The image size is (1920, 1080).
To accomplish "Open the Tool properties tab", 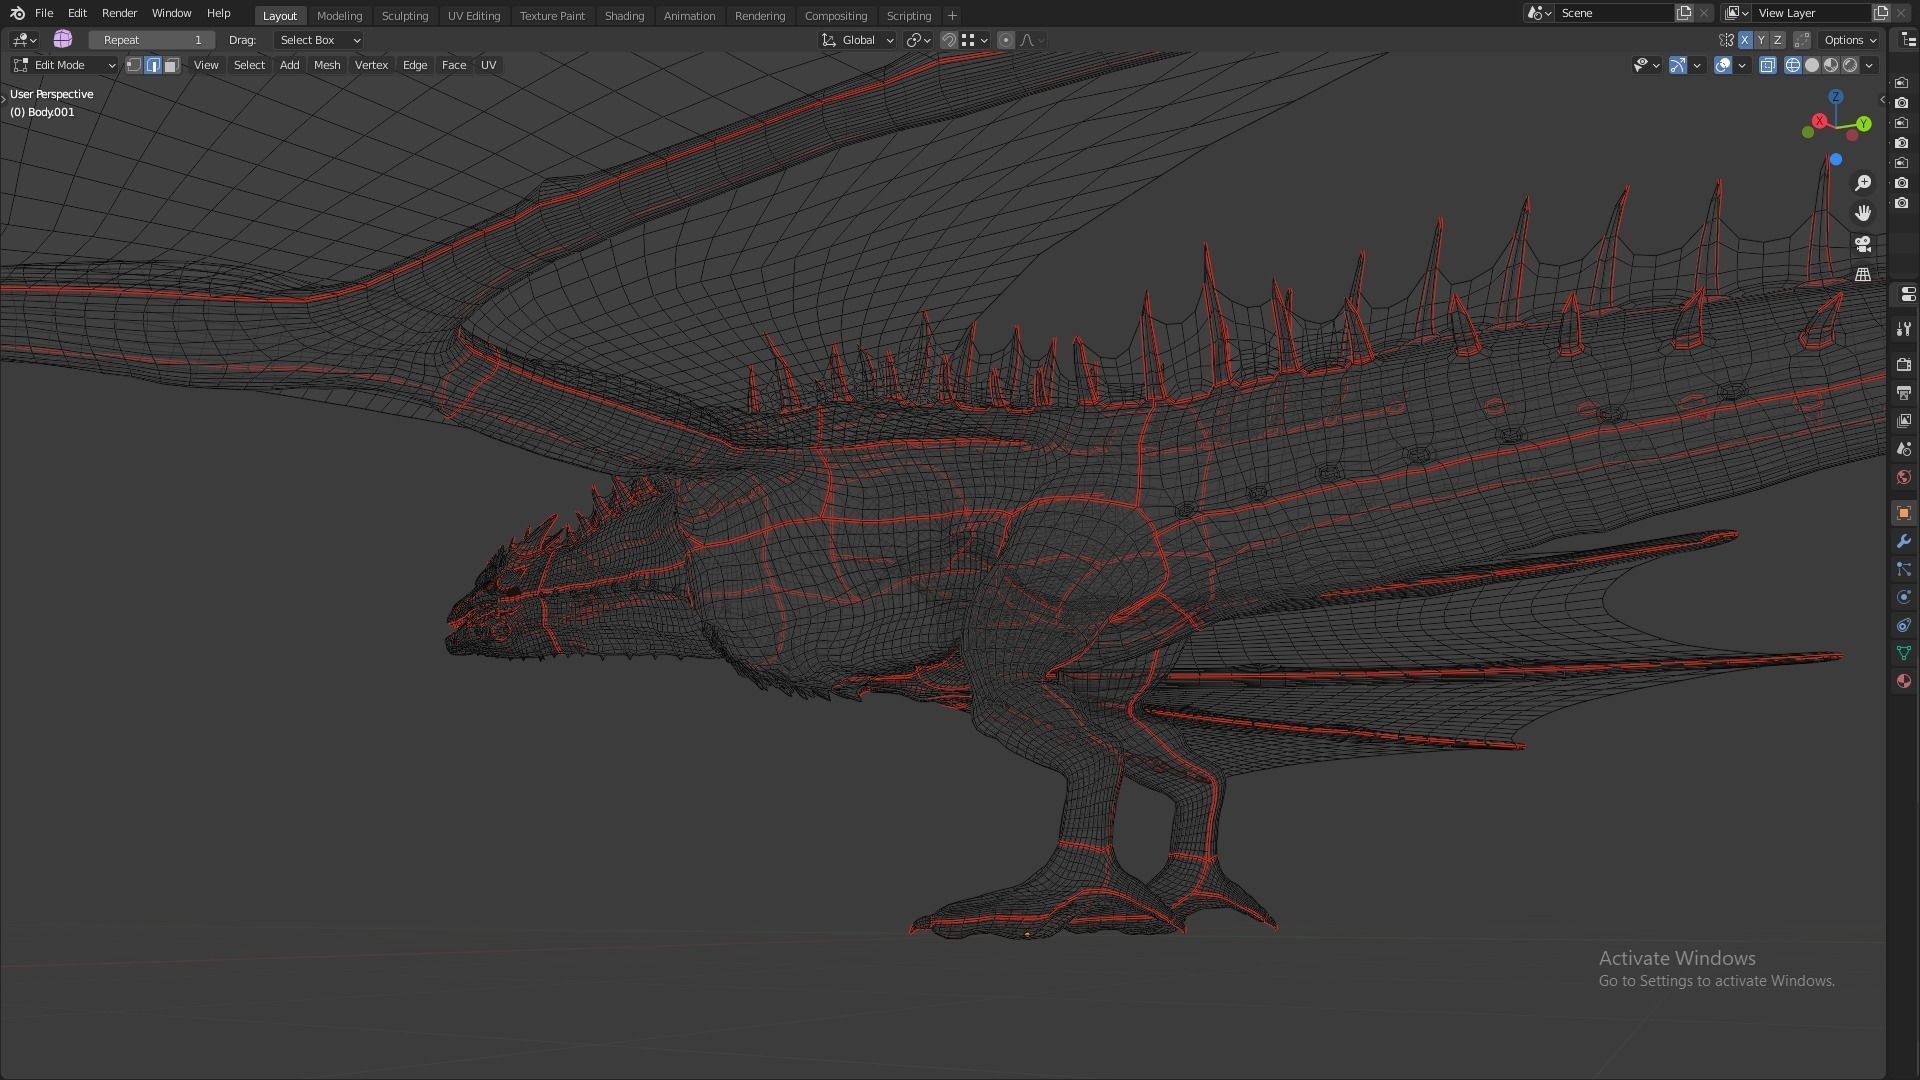I will [1904, 329].
